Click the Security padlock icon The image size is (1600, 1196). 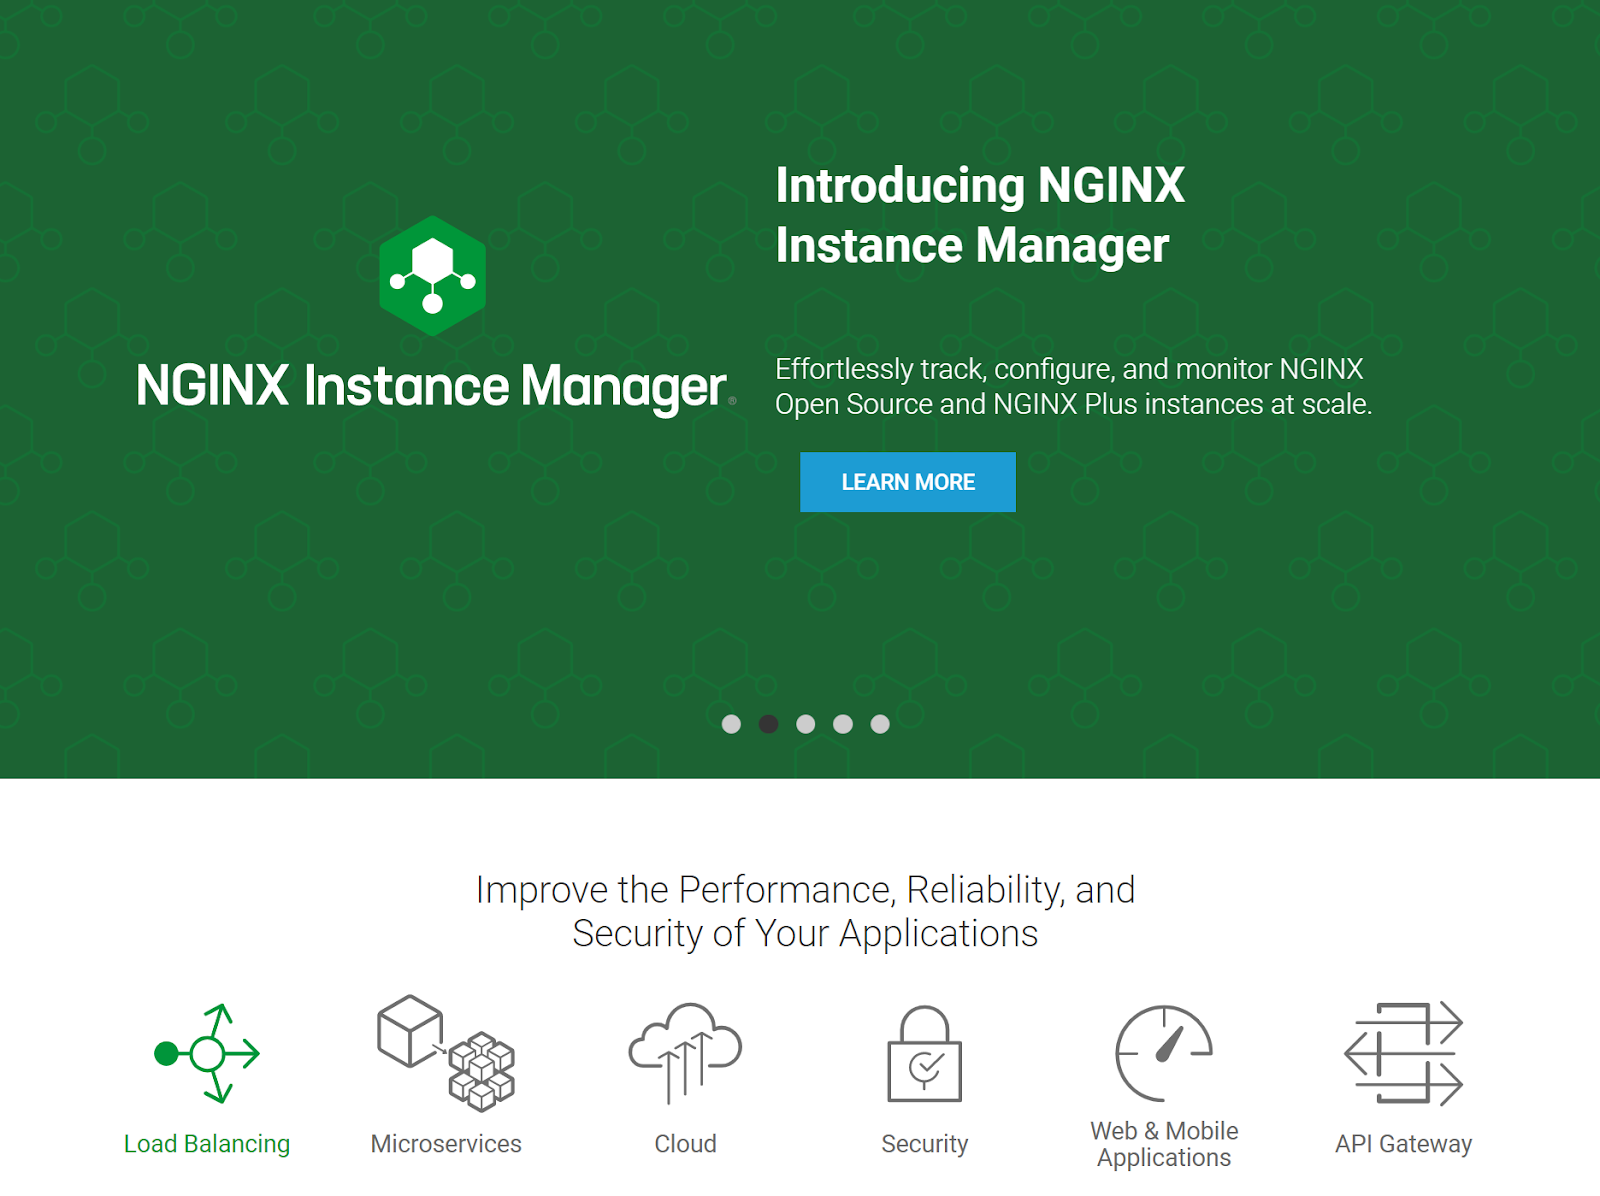924,1053
